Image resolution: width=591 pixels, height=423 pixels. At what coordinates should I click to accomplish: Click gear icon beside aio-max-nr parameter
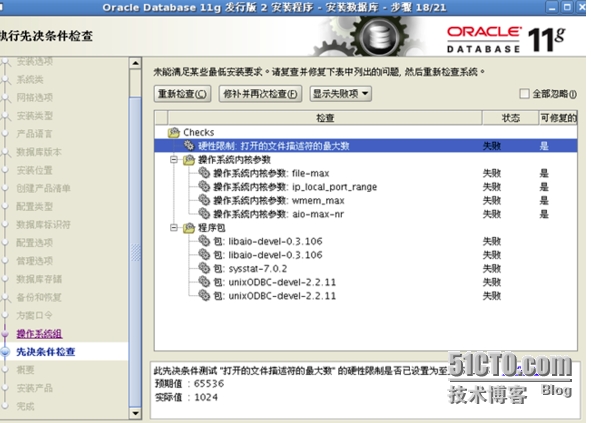click(204, 214)
